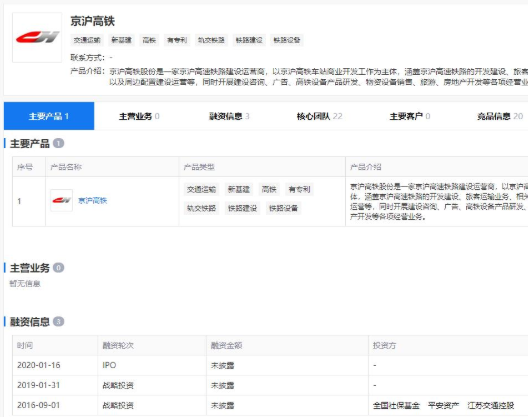Click the 铁路设备 tag in product type cell

(284, 208)
